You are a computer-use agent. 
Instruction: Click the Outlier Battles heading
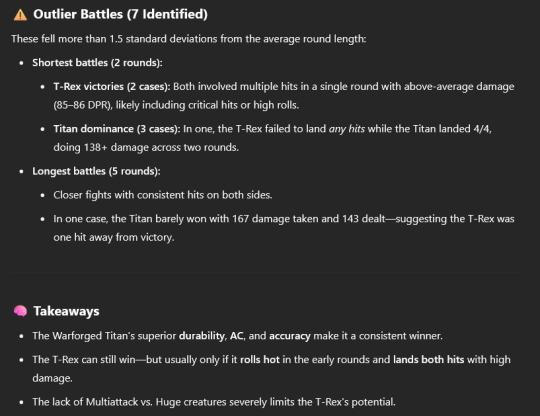point(120,14)
